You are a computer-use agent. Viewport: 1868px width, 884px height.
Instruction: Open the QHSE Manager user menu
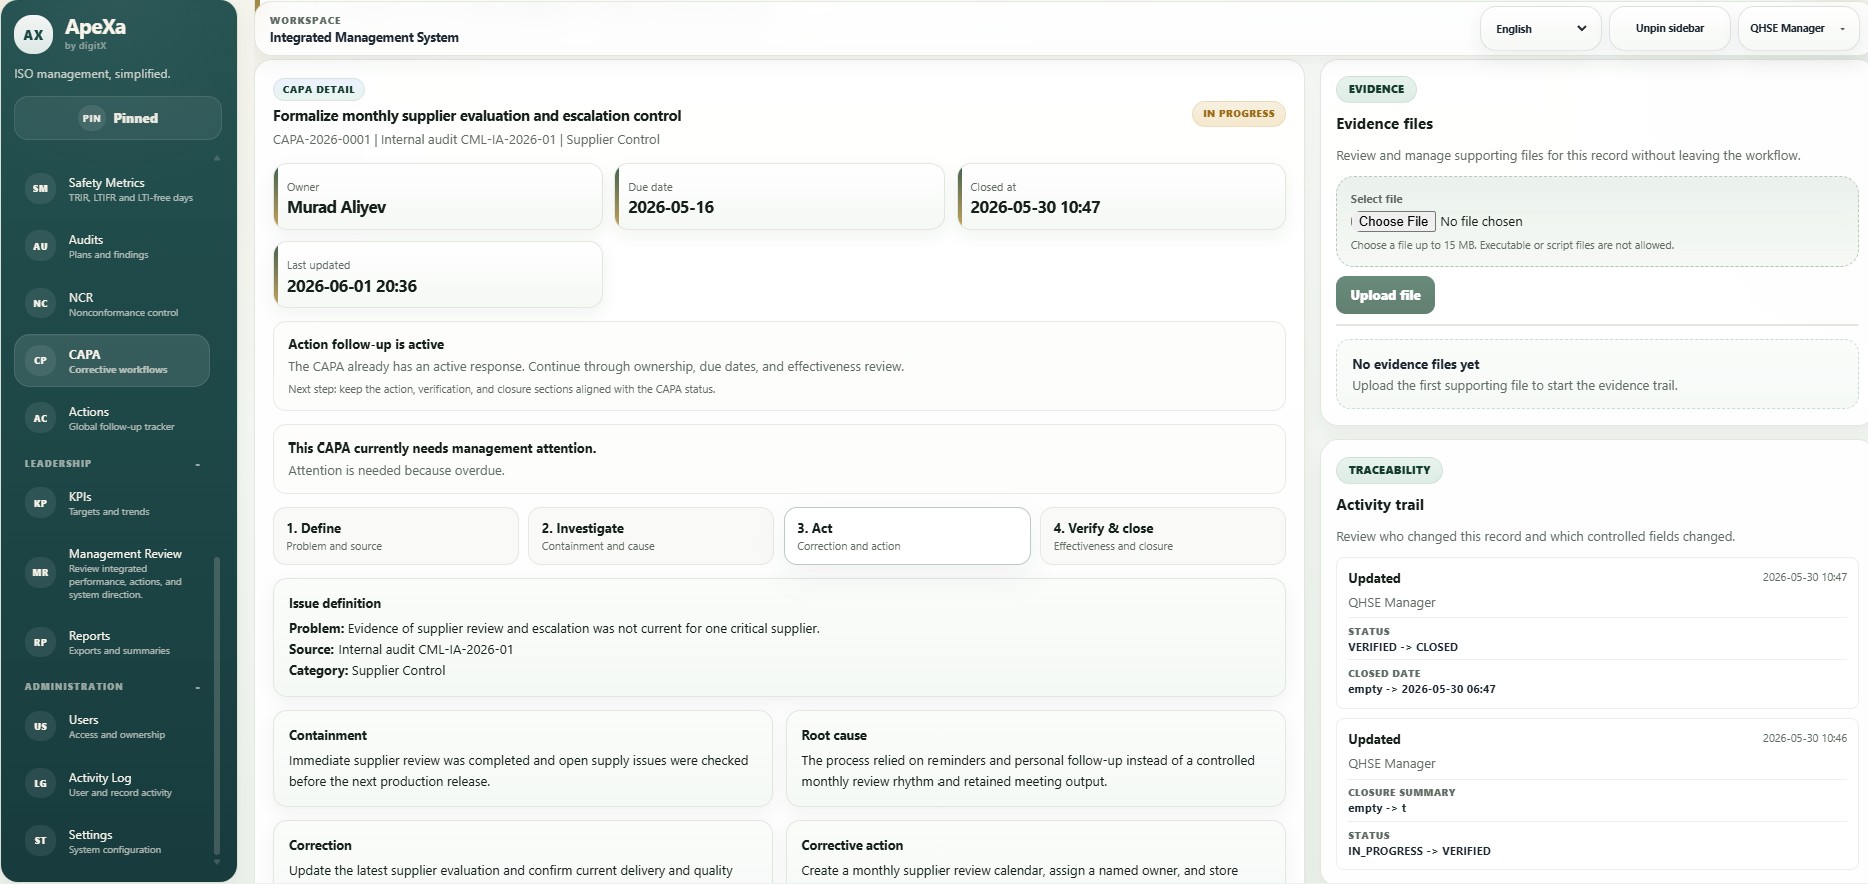tap(1798, 29)
